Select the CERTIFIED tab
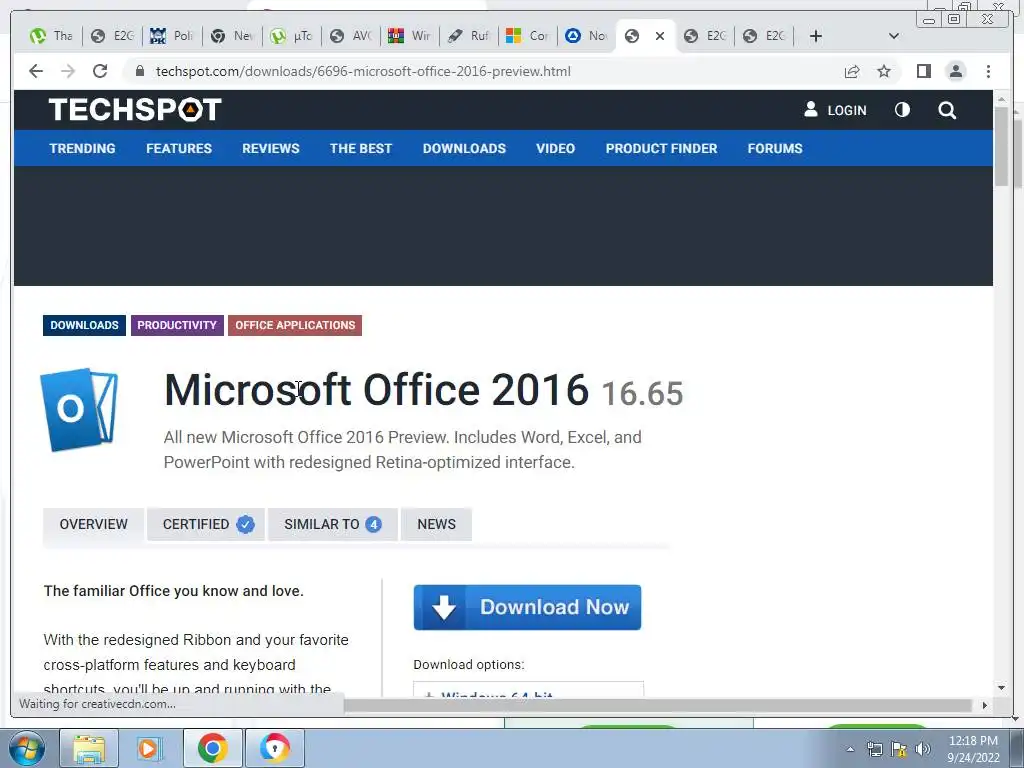Image resolution: width=1024 pixels, height=768 pixels. click(206, 524)
